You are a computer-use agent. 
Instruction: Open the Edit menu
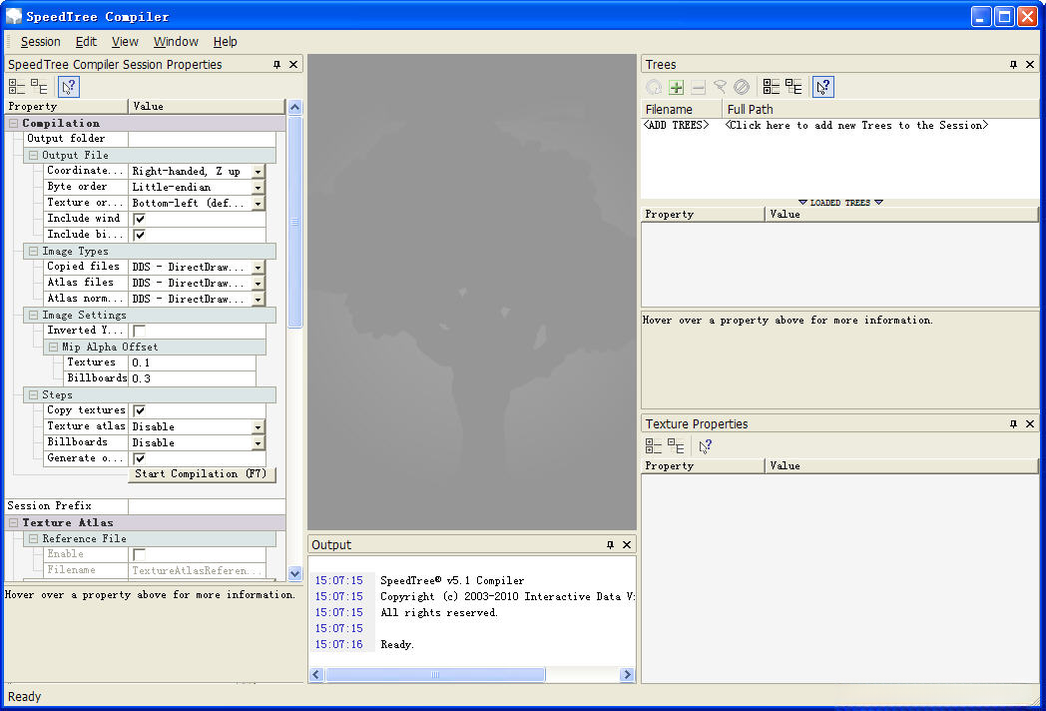tap(86, 41)
